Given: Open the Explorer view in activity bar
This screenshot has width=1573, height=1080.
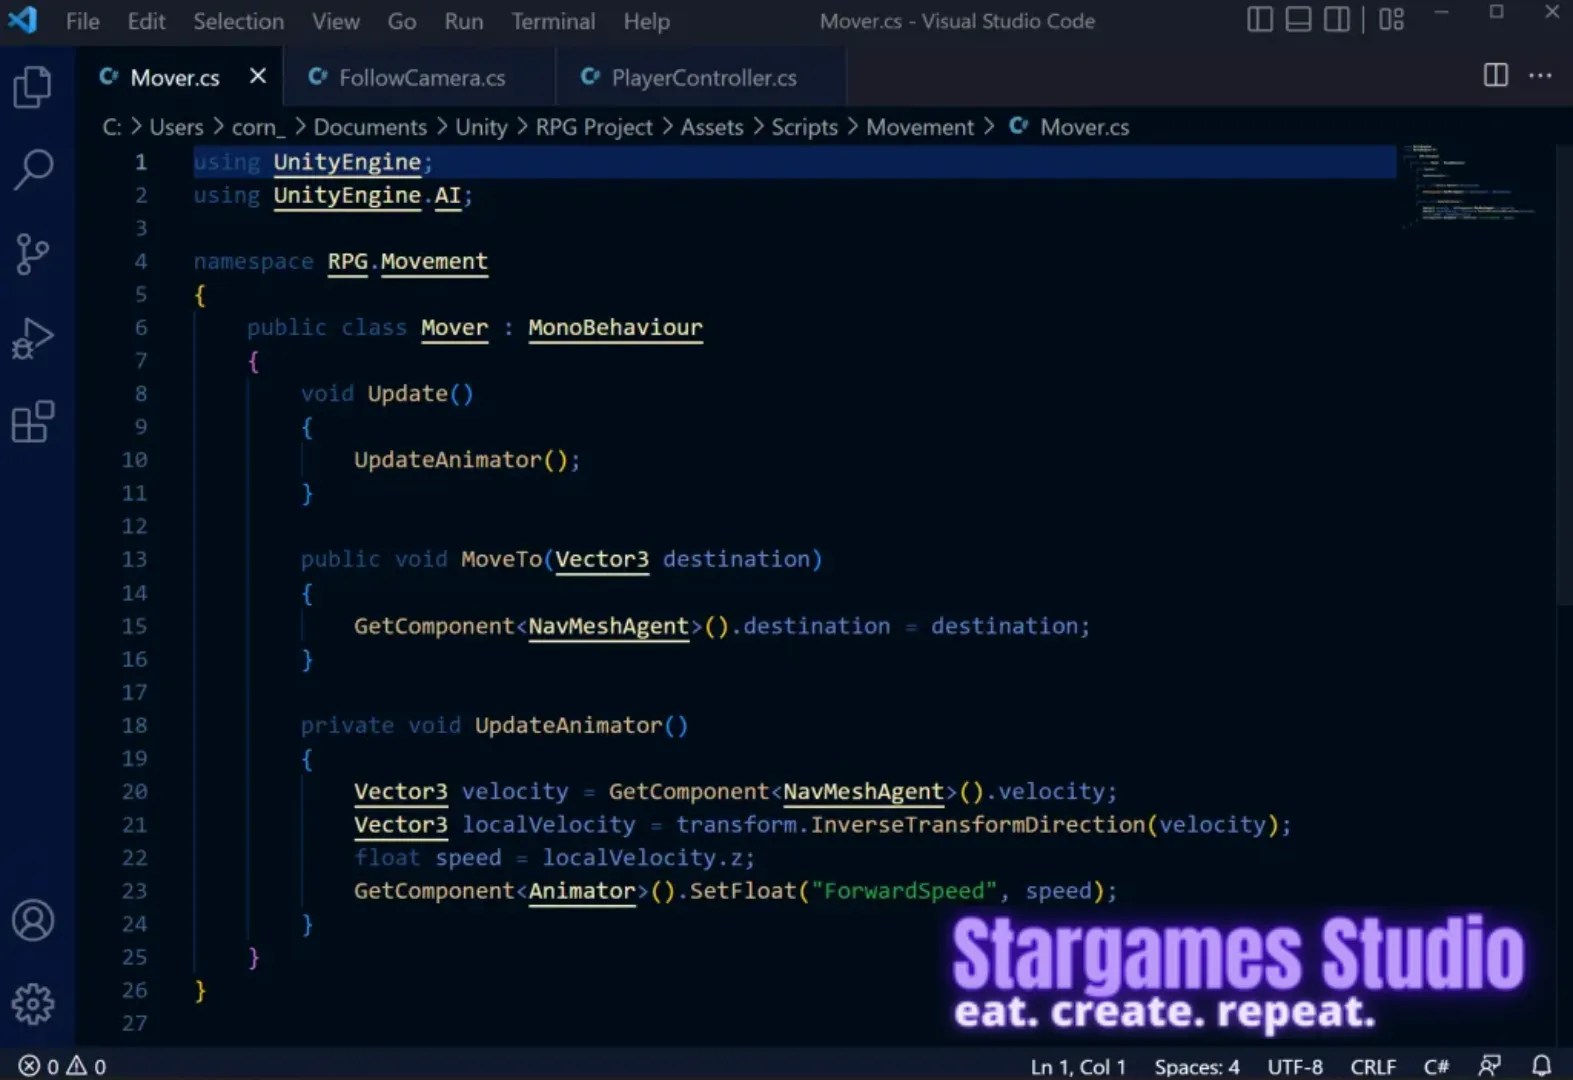Looking at the screenshot, I should click(x=33, y=87).
